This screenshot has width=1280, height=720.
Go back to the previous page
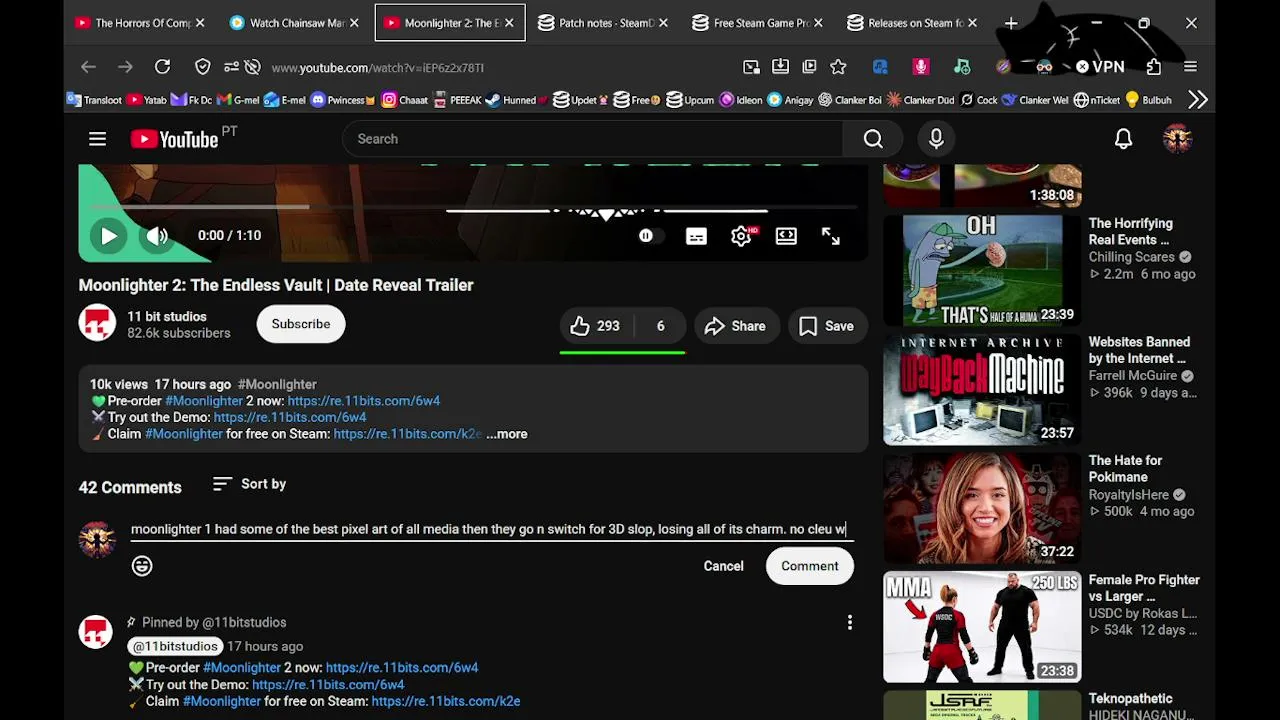coord(88,67)
